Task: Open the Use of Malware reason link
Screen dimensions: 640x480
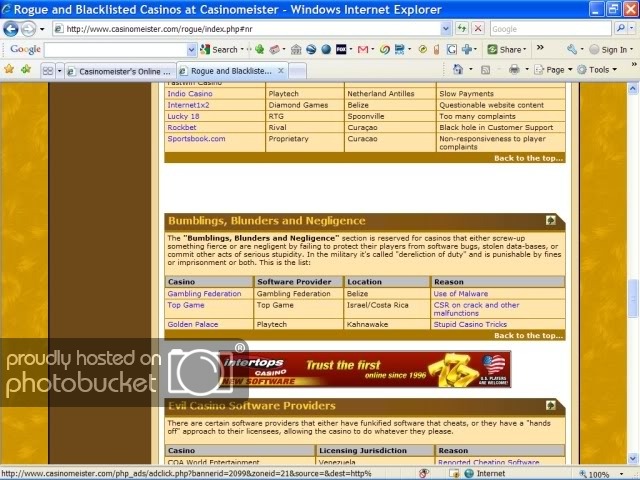Action: coord(461,293)
